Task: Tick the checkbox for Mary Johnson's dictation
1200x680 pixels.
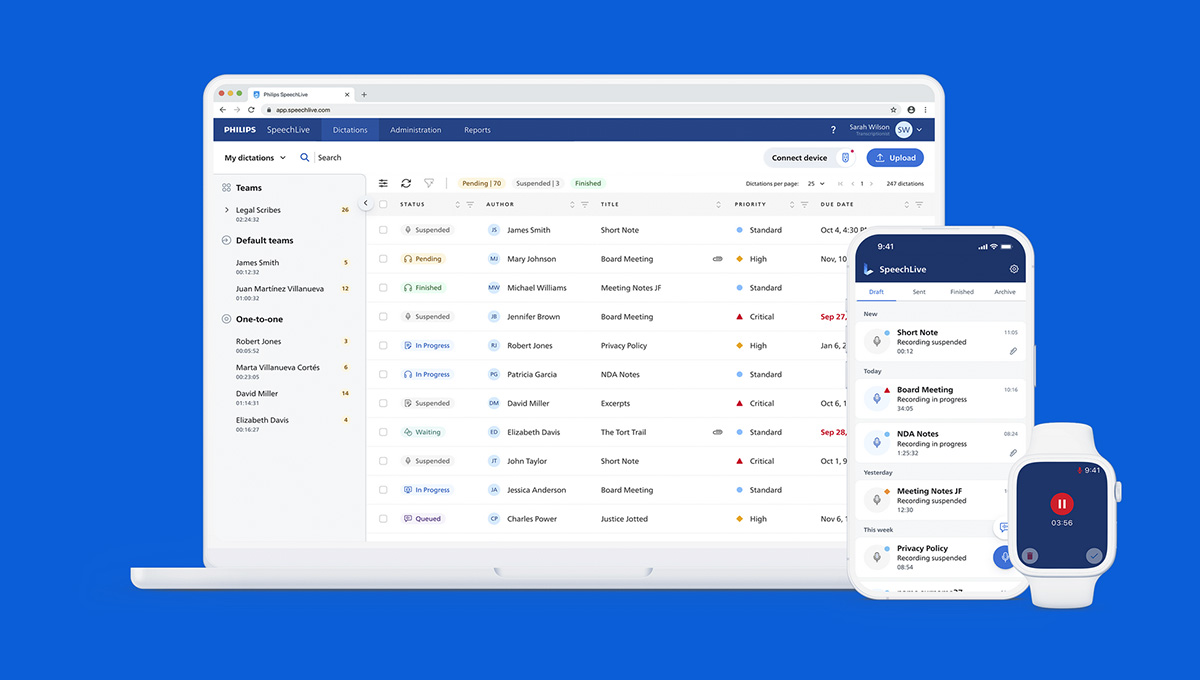Action: (383, 259)
